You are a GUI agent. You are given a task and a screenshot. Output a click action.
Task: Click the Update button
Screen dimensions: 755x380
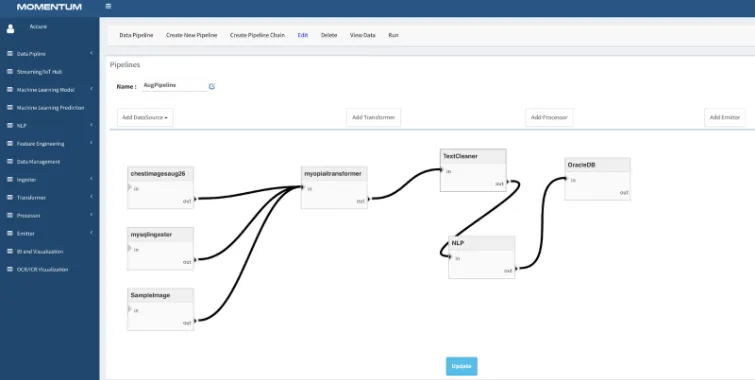pos(462,366)
